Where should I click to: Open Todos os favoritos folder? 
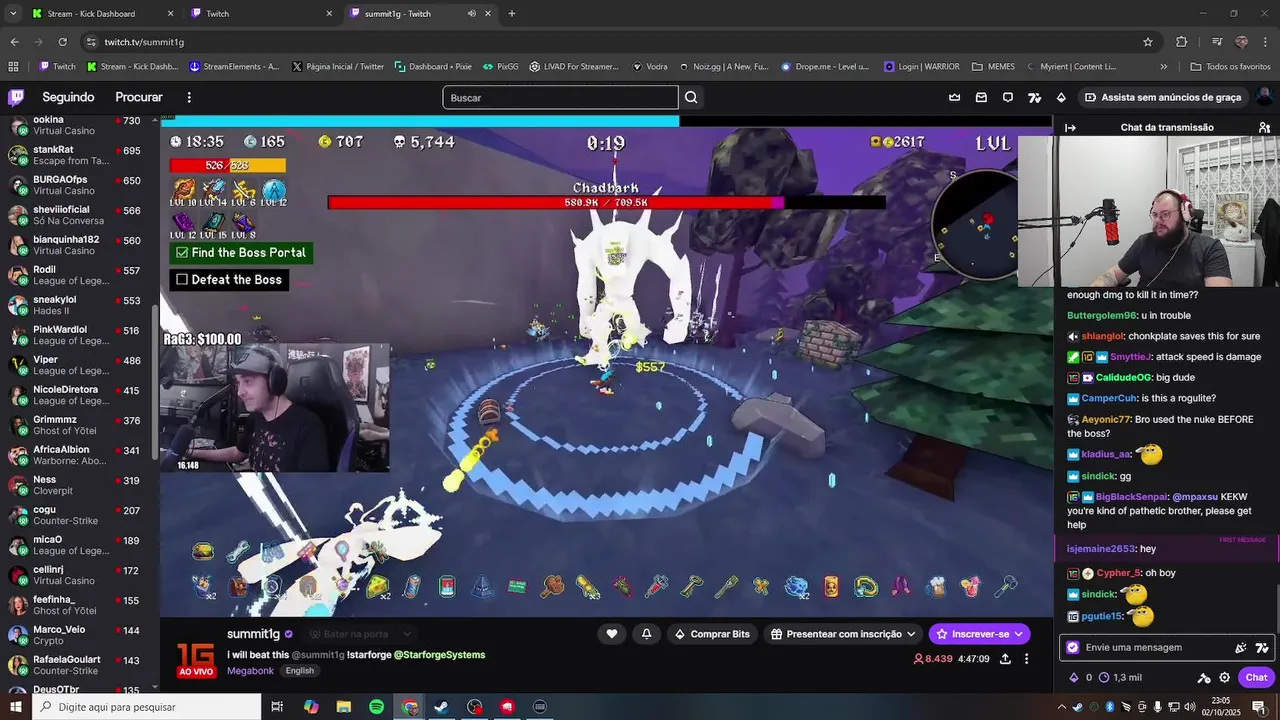click(x=1230, y=67)
